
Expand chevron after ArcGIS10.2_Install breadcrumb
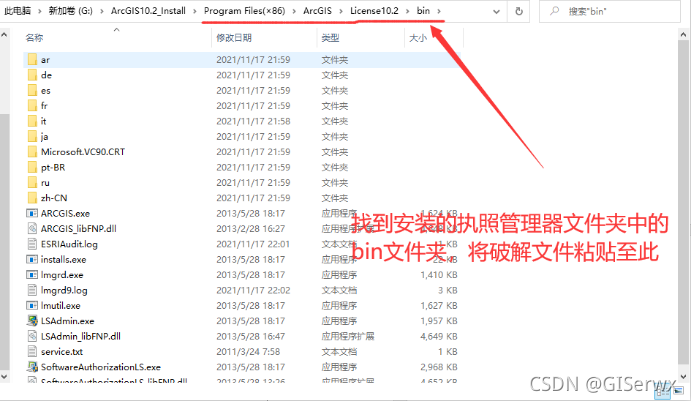[195, 11]
